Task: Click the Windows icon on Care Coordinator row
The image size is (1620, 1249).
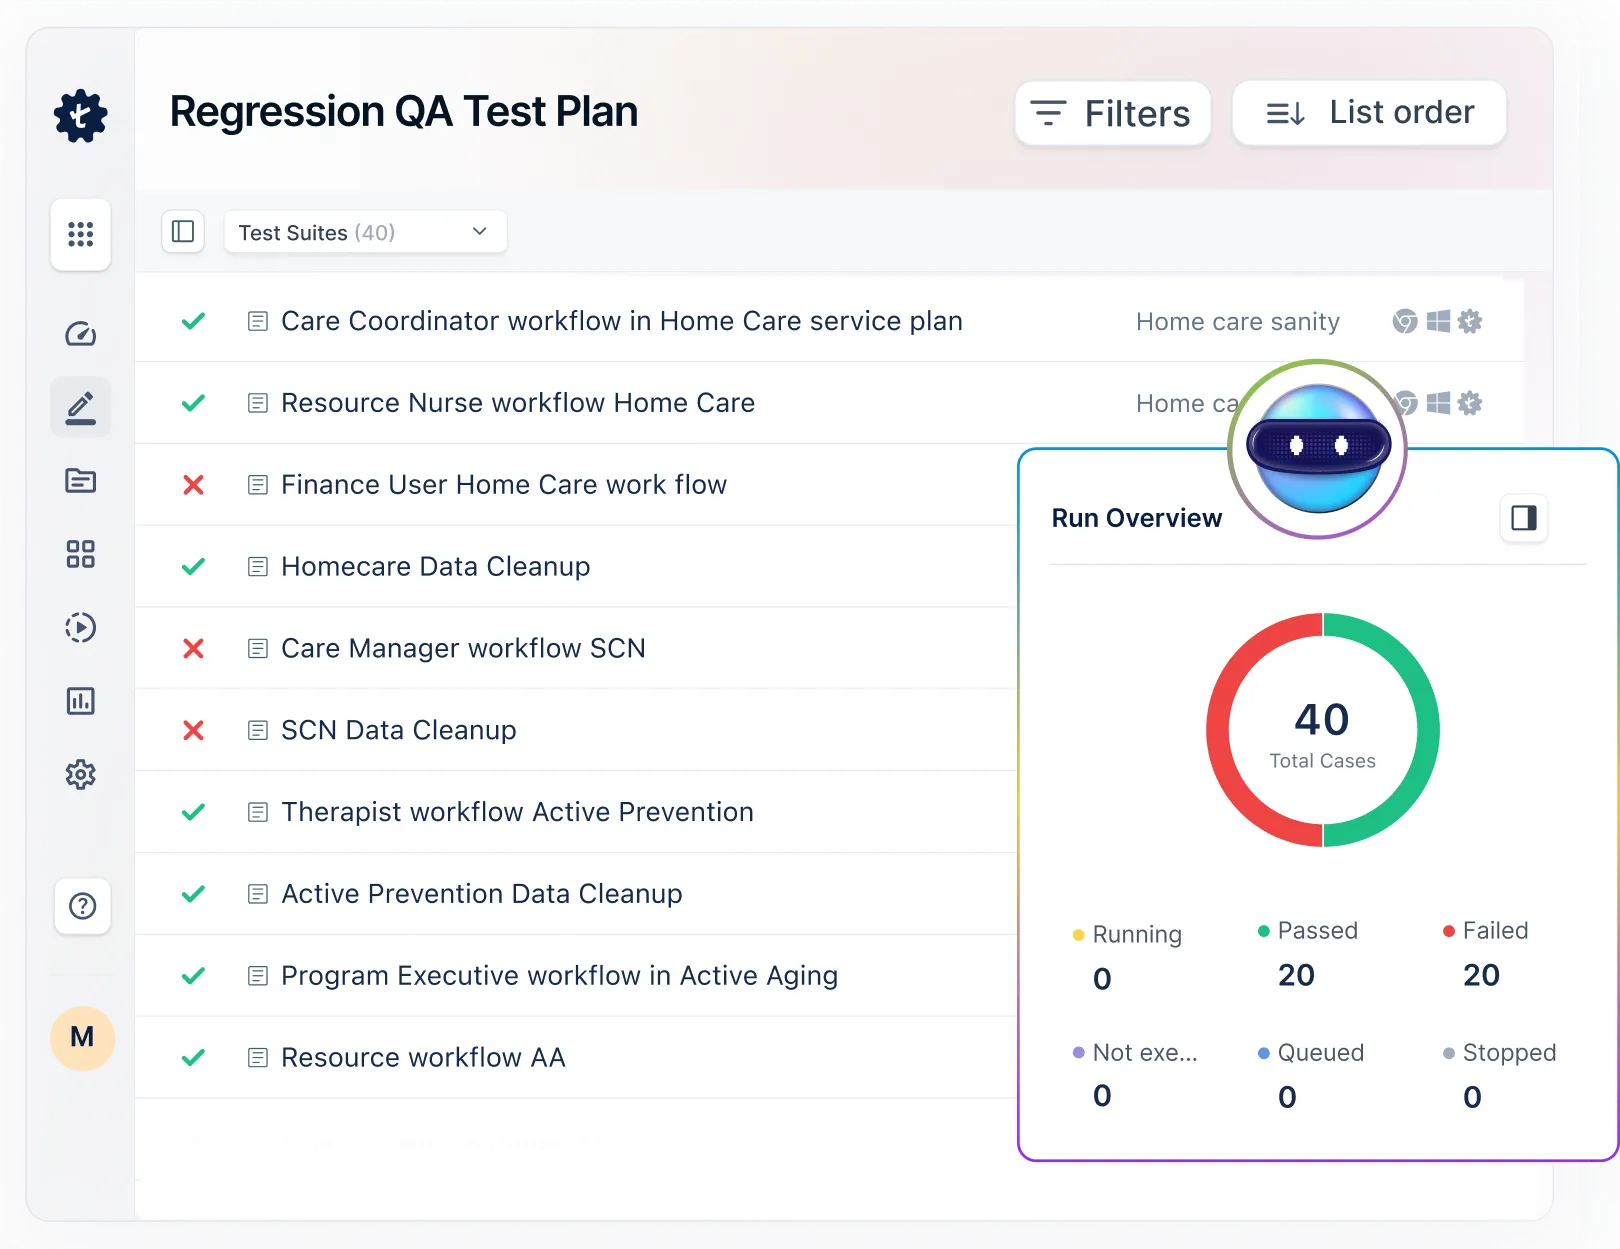Action: point(1438,321)
